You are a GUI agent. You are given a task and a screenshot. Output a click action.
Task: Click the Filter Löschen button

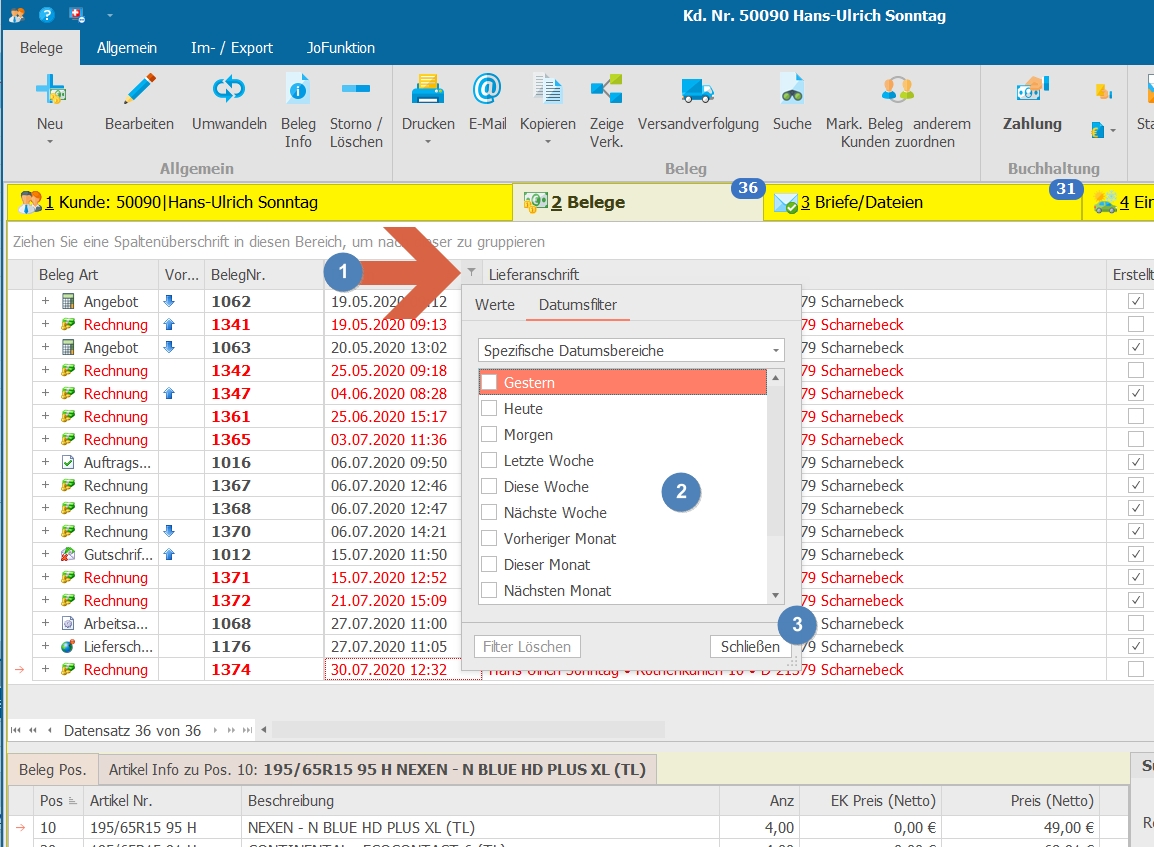(x=527, y=646)
